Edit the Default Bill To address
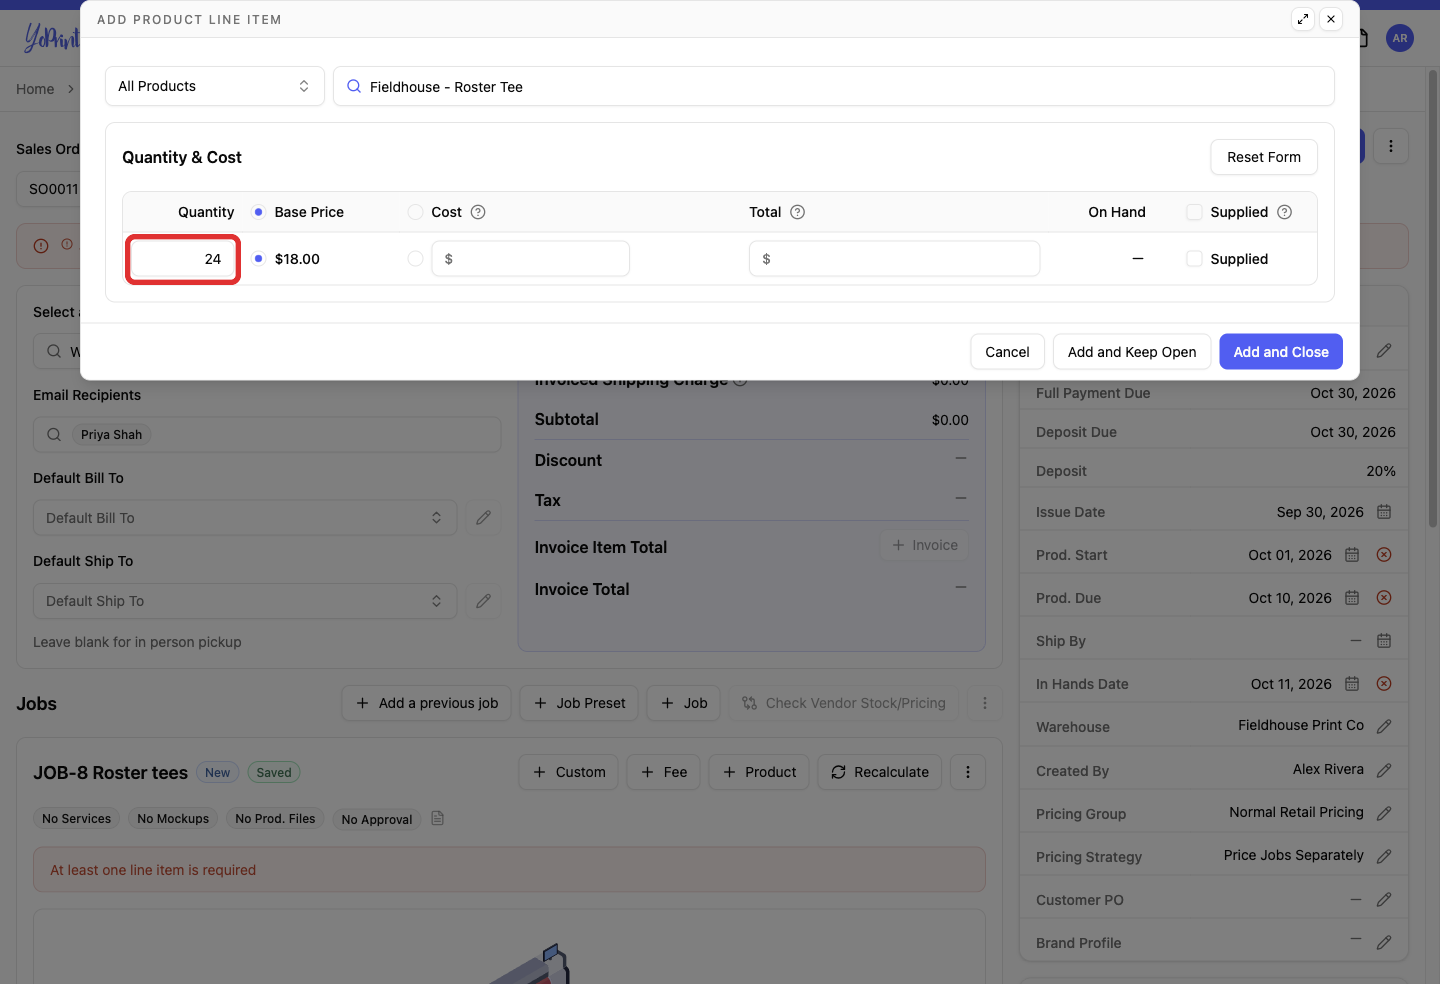This screenshot has height=984, width=1440. pyautogui.click(x=484, y=518)
